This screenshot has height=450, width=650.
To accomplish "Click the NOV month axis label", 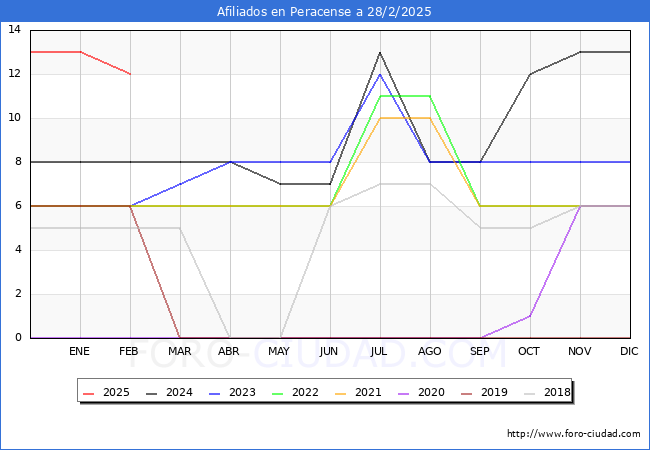I will (x=580, y=351).
